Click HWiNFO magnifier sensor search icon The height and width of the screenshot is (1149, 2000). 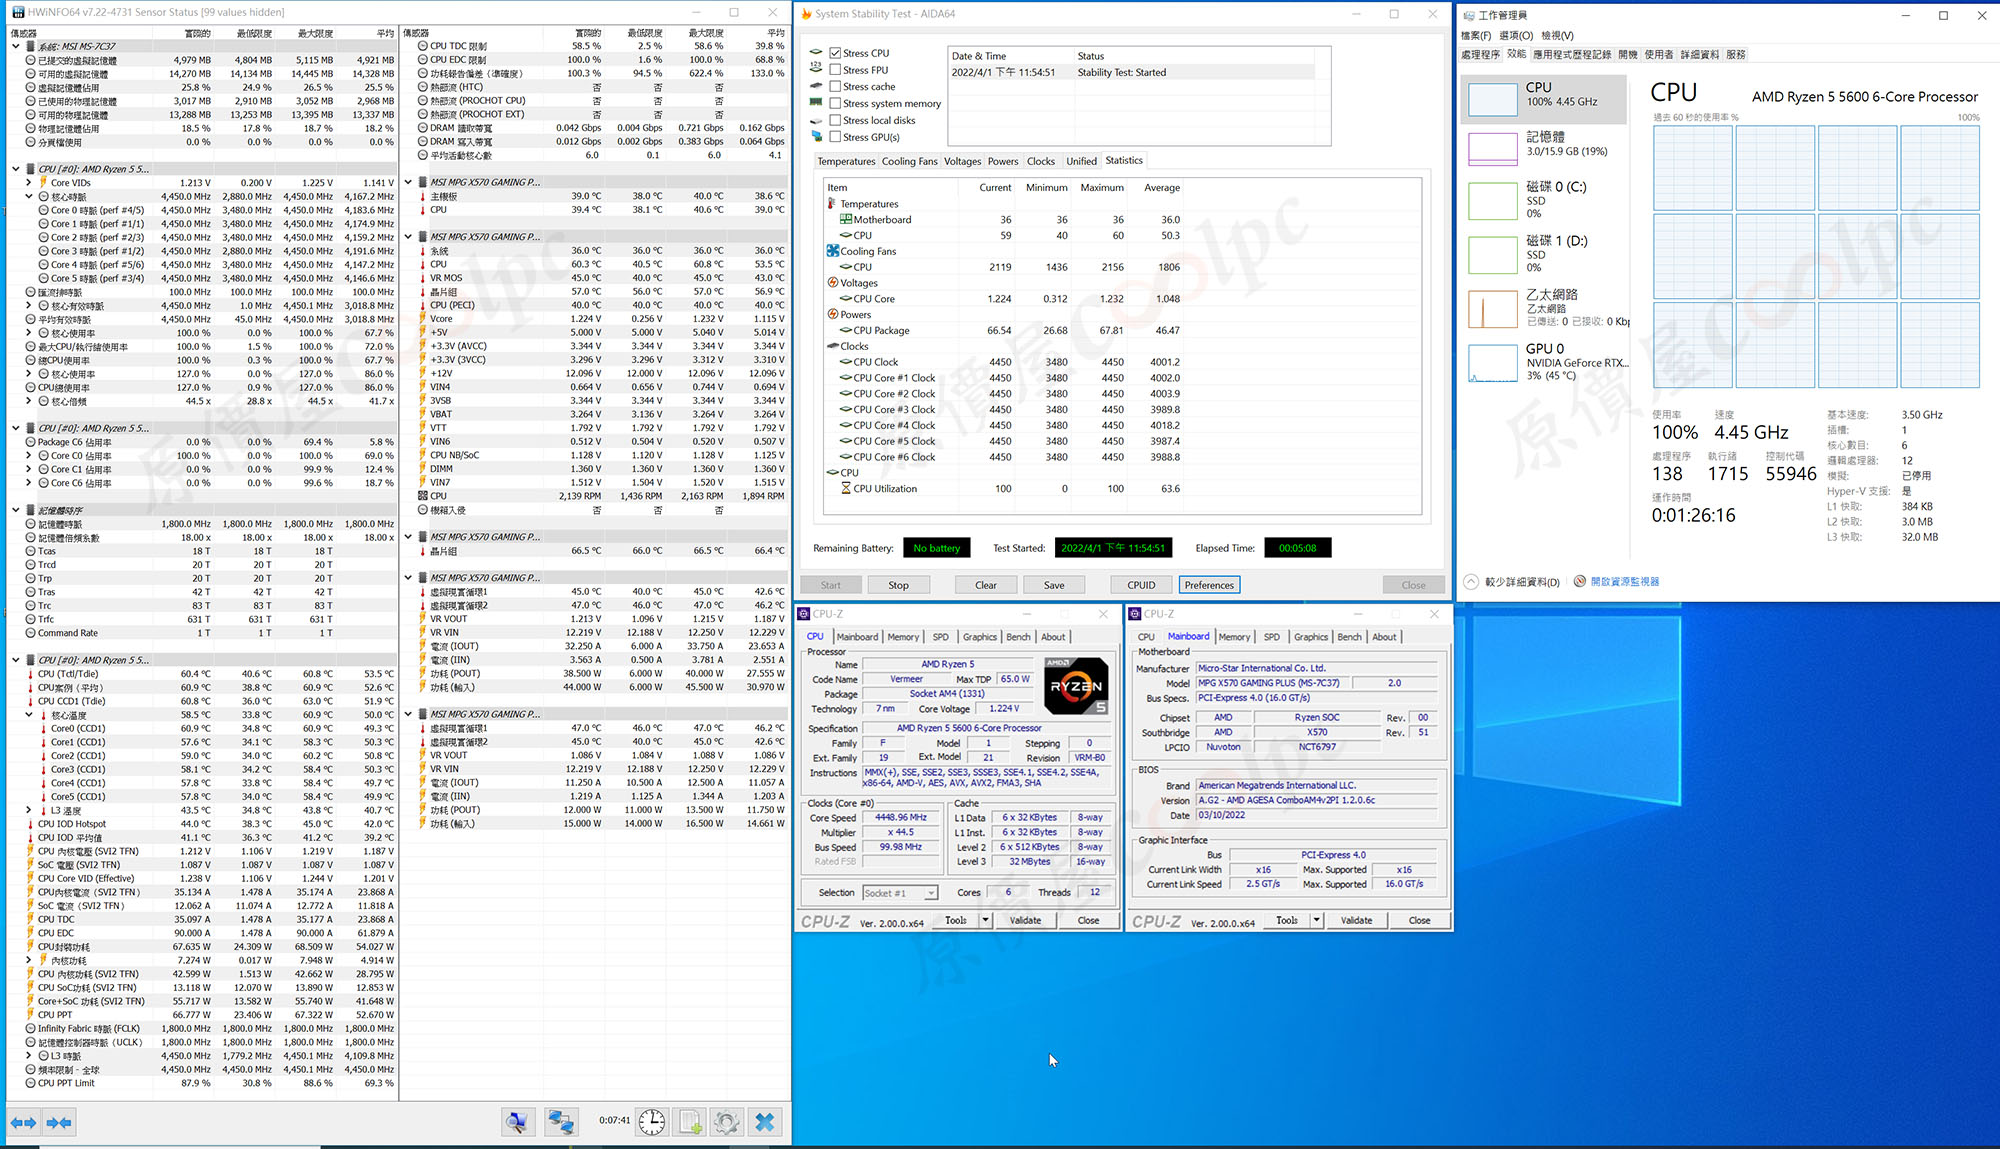coord(517,1123)
